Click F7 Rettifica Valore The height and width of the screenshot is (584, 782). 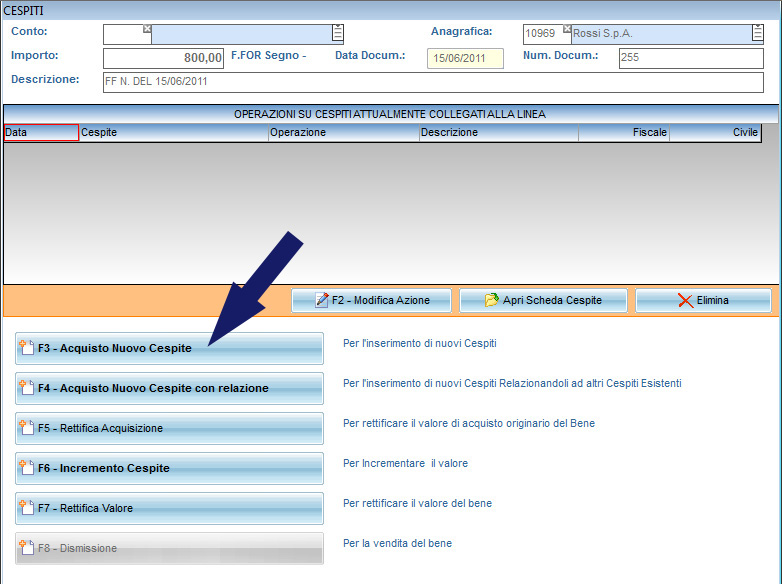[x=169, y=508]
